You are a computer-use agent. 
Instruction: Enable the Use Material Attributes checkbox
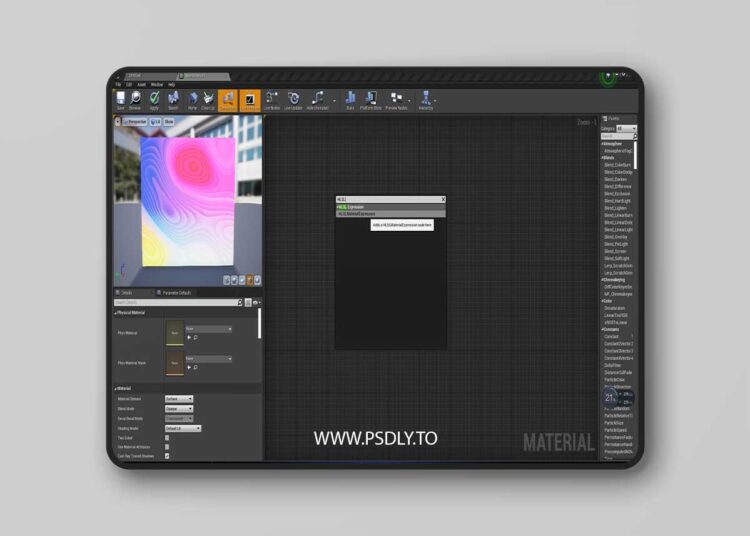[167, 446]
